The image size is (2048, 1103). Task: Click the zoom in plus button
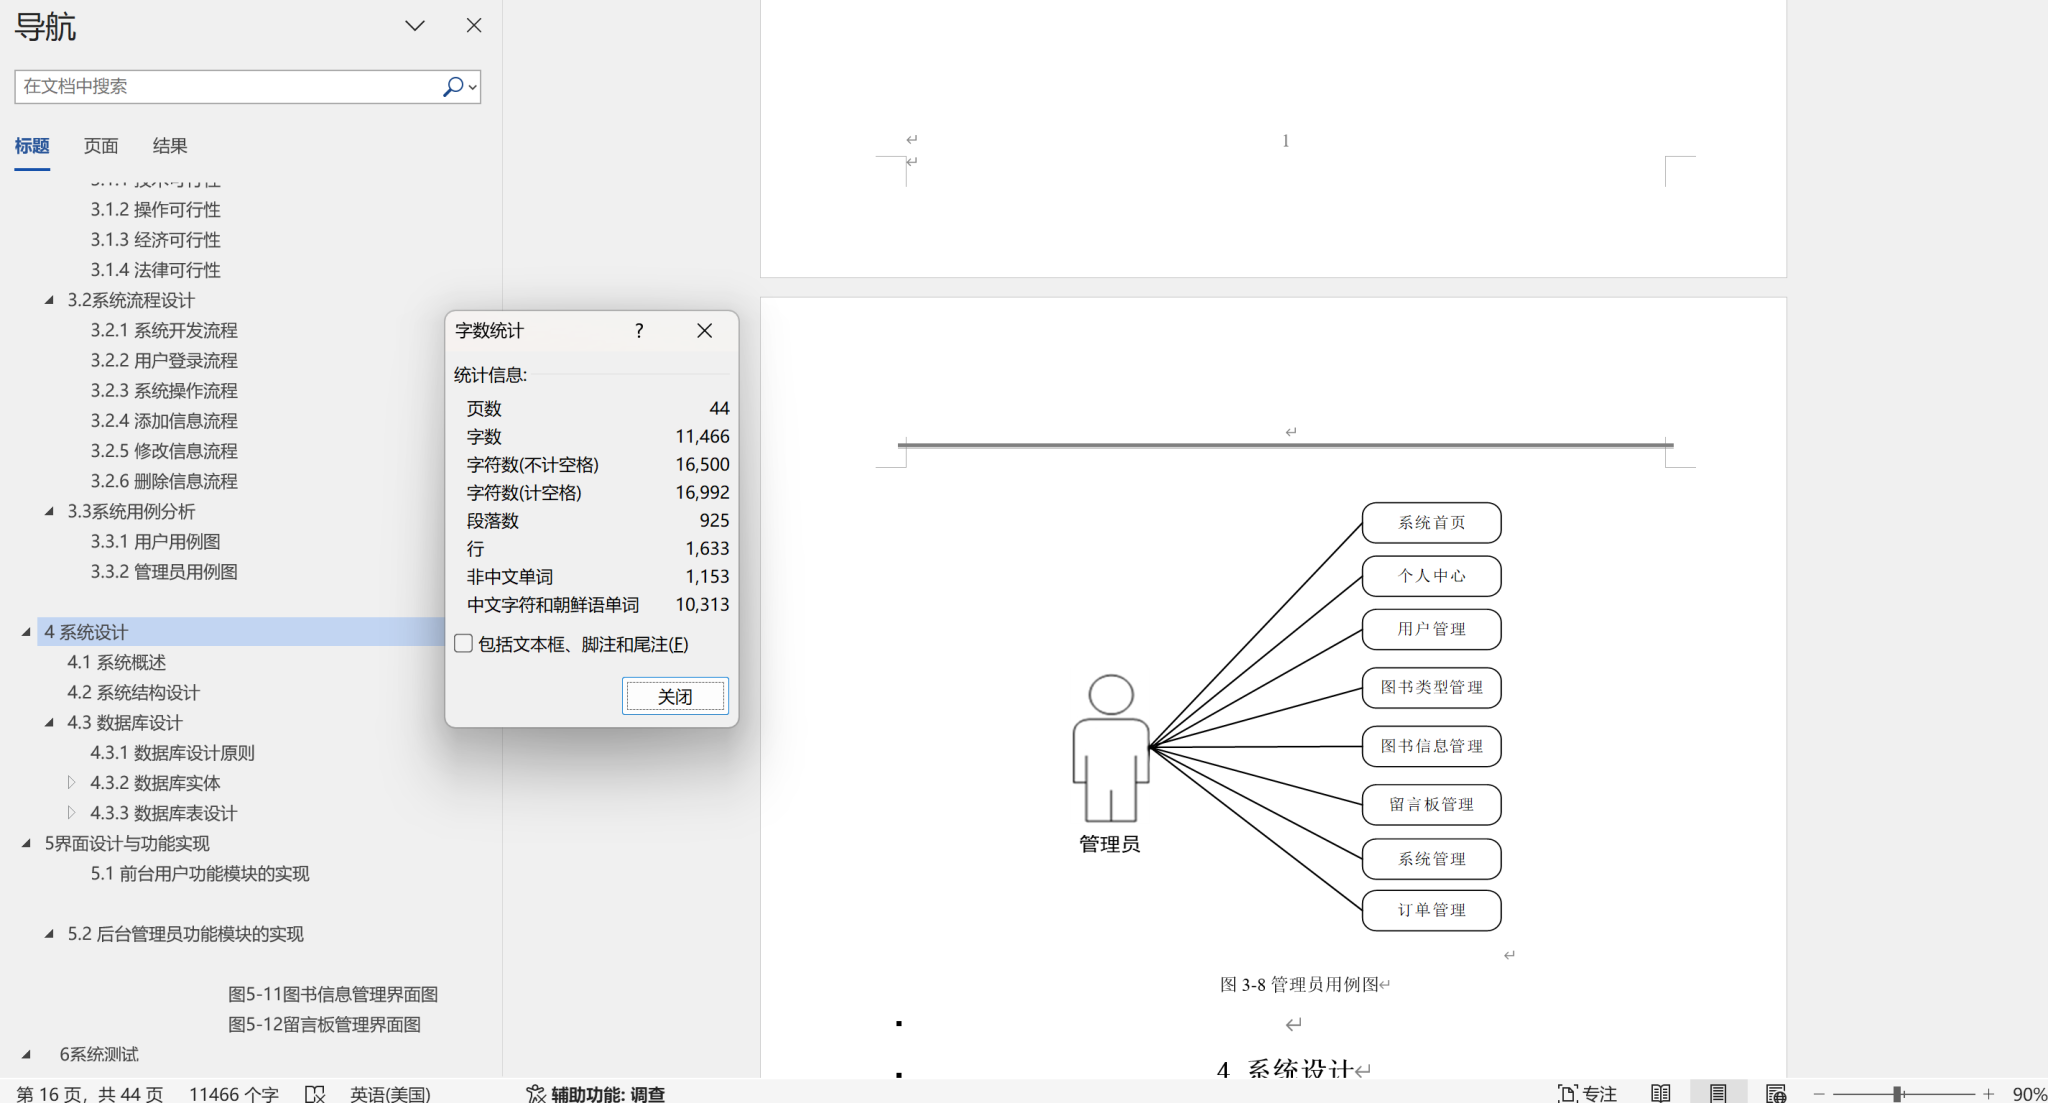[x=1989, y=1094]
